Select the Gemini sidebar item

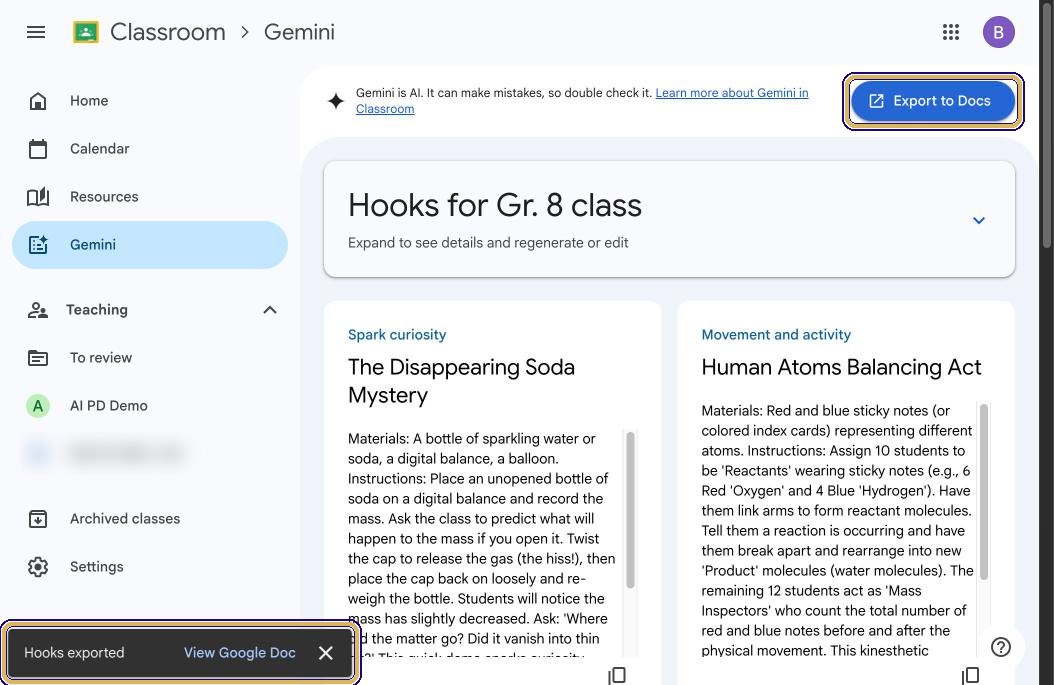[150, 245]
